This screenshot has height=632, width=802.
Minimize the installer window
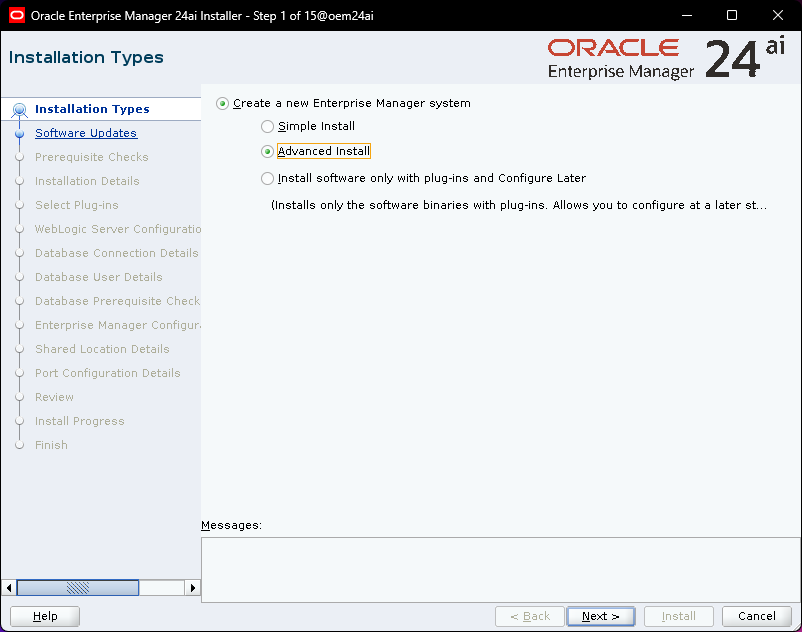click(x=686, y=15)
